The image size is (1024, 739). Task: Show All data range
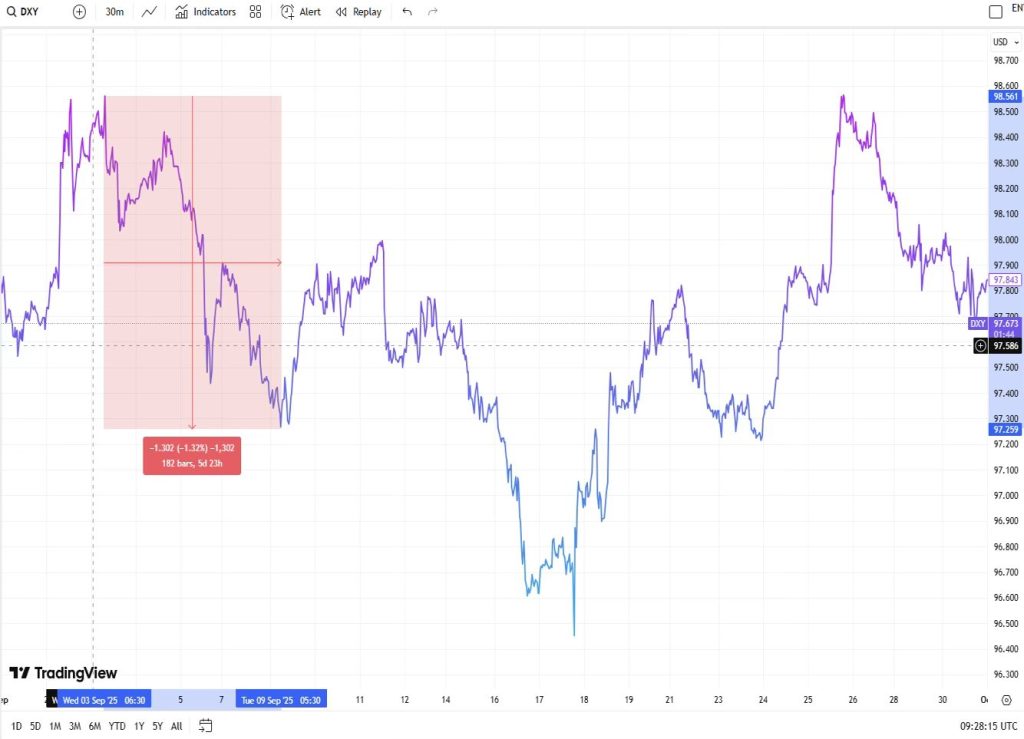[x=177, y=725]
